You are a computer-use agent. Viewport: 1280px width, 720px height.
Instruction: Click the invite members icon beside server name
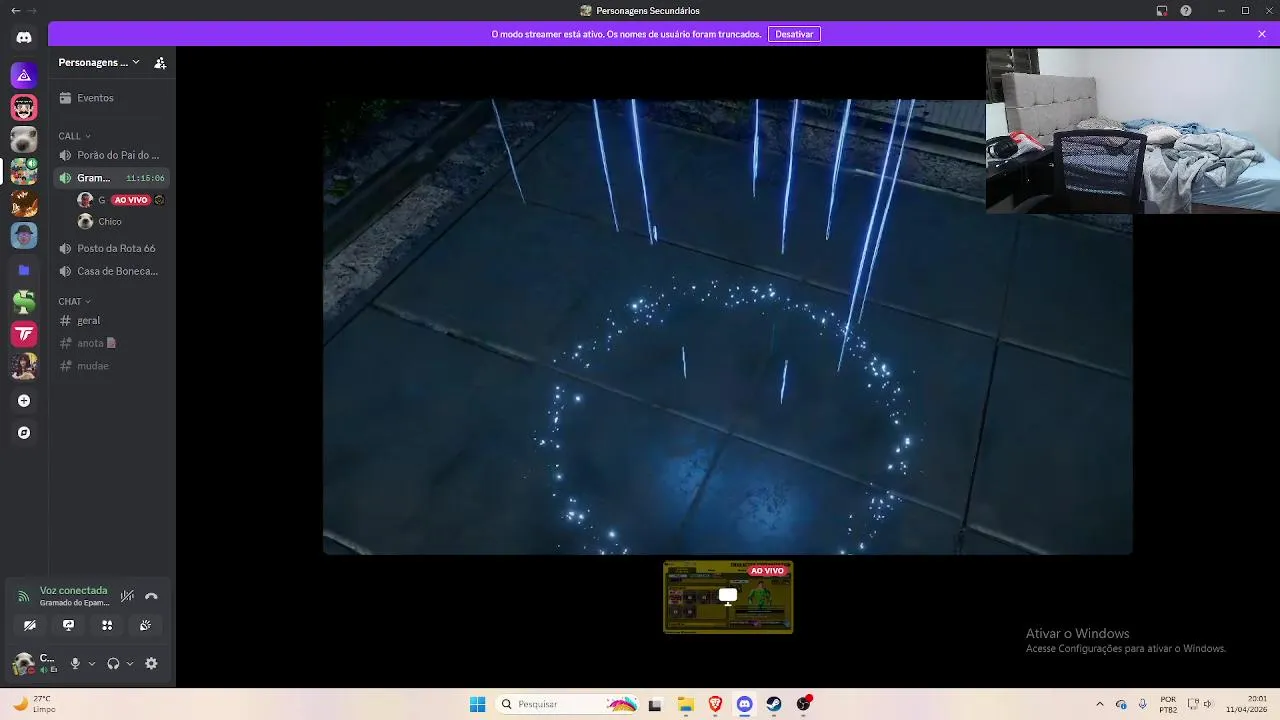point(160,63)
